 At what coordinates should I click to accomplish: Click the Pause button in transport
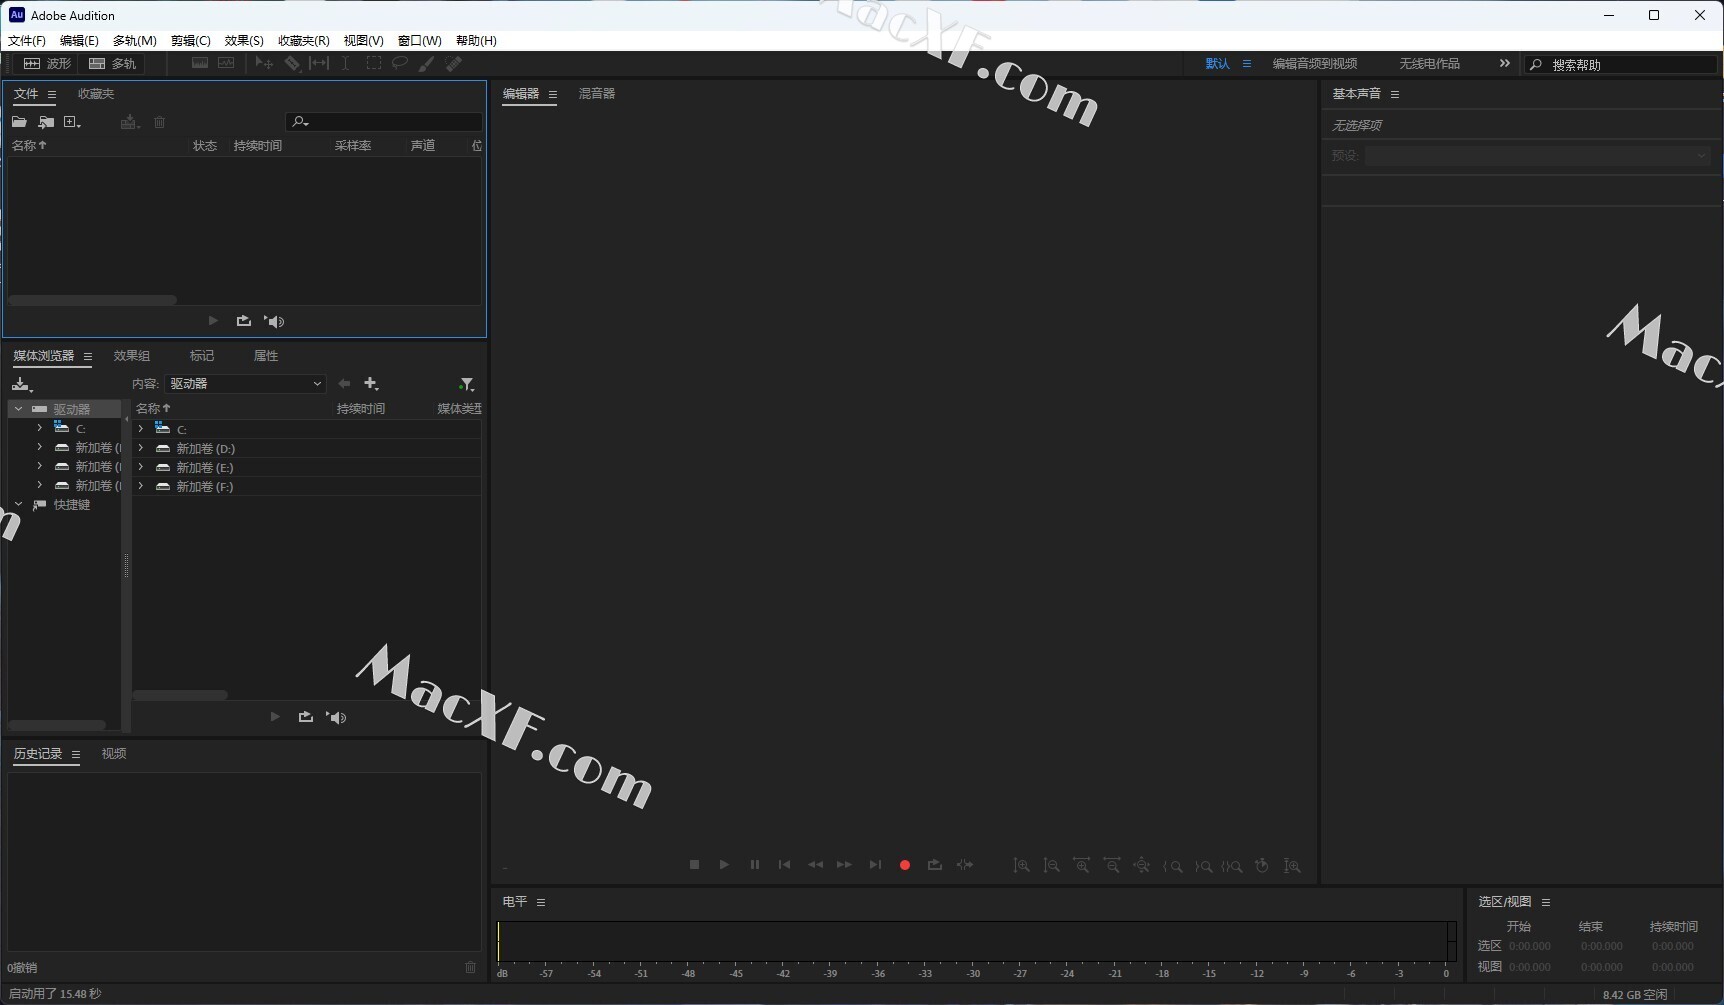point(755,865)
